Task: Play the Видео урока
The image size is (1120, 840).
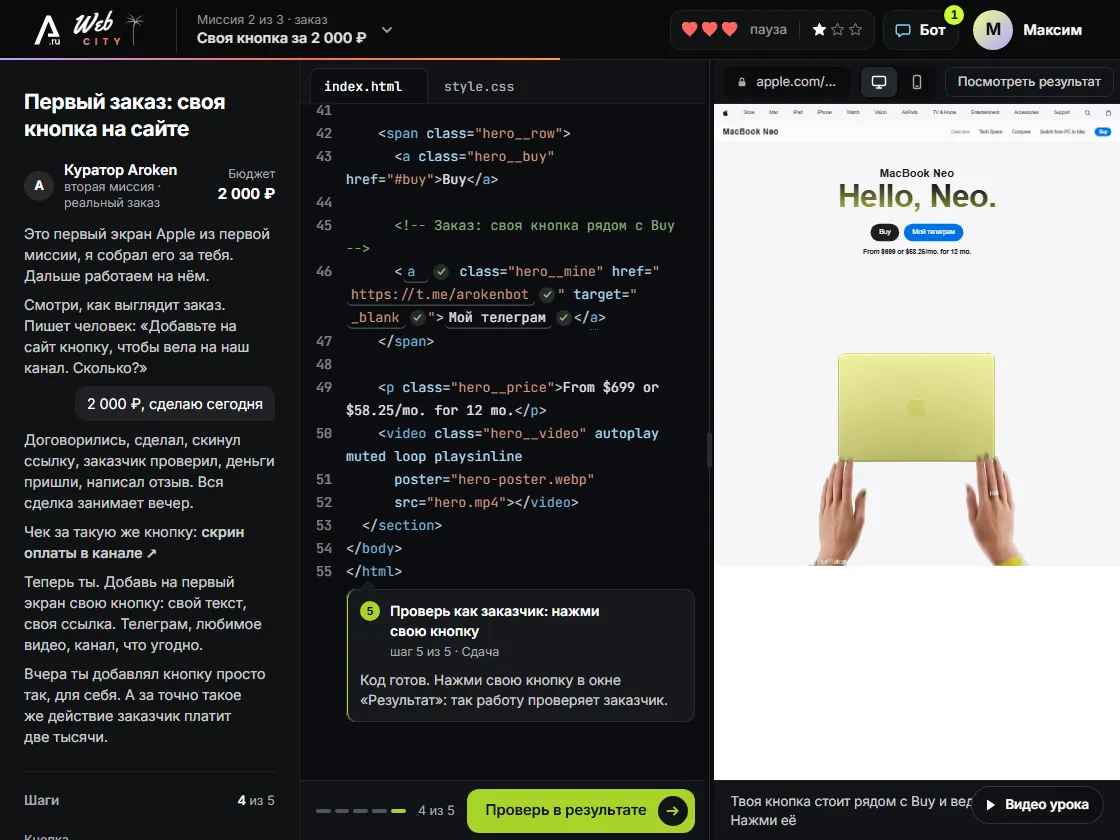Action: [1036, 804]
